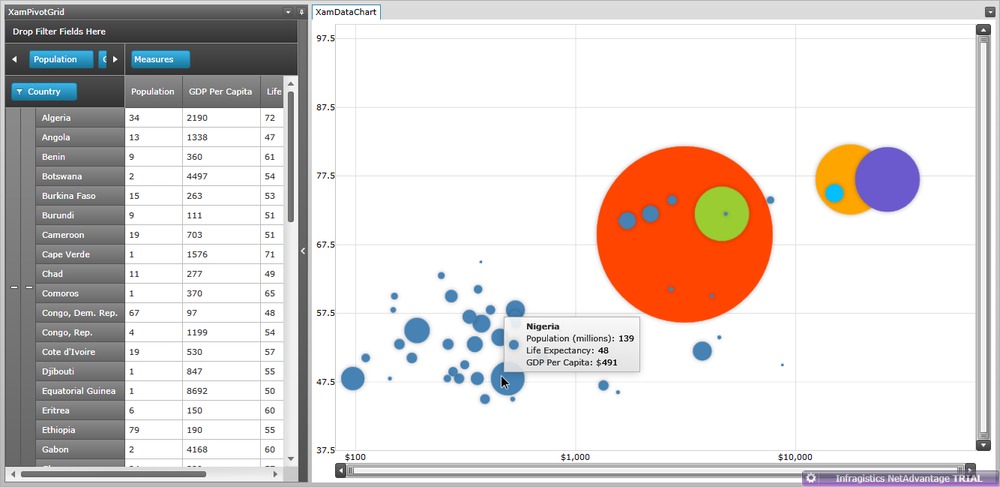Open XamPivotGrid pane options dropdown
This screenshot has width=1000, height=487.
tap(288, 12)
